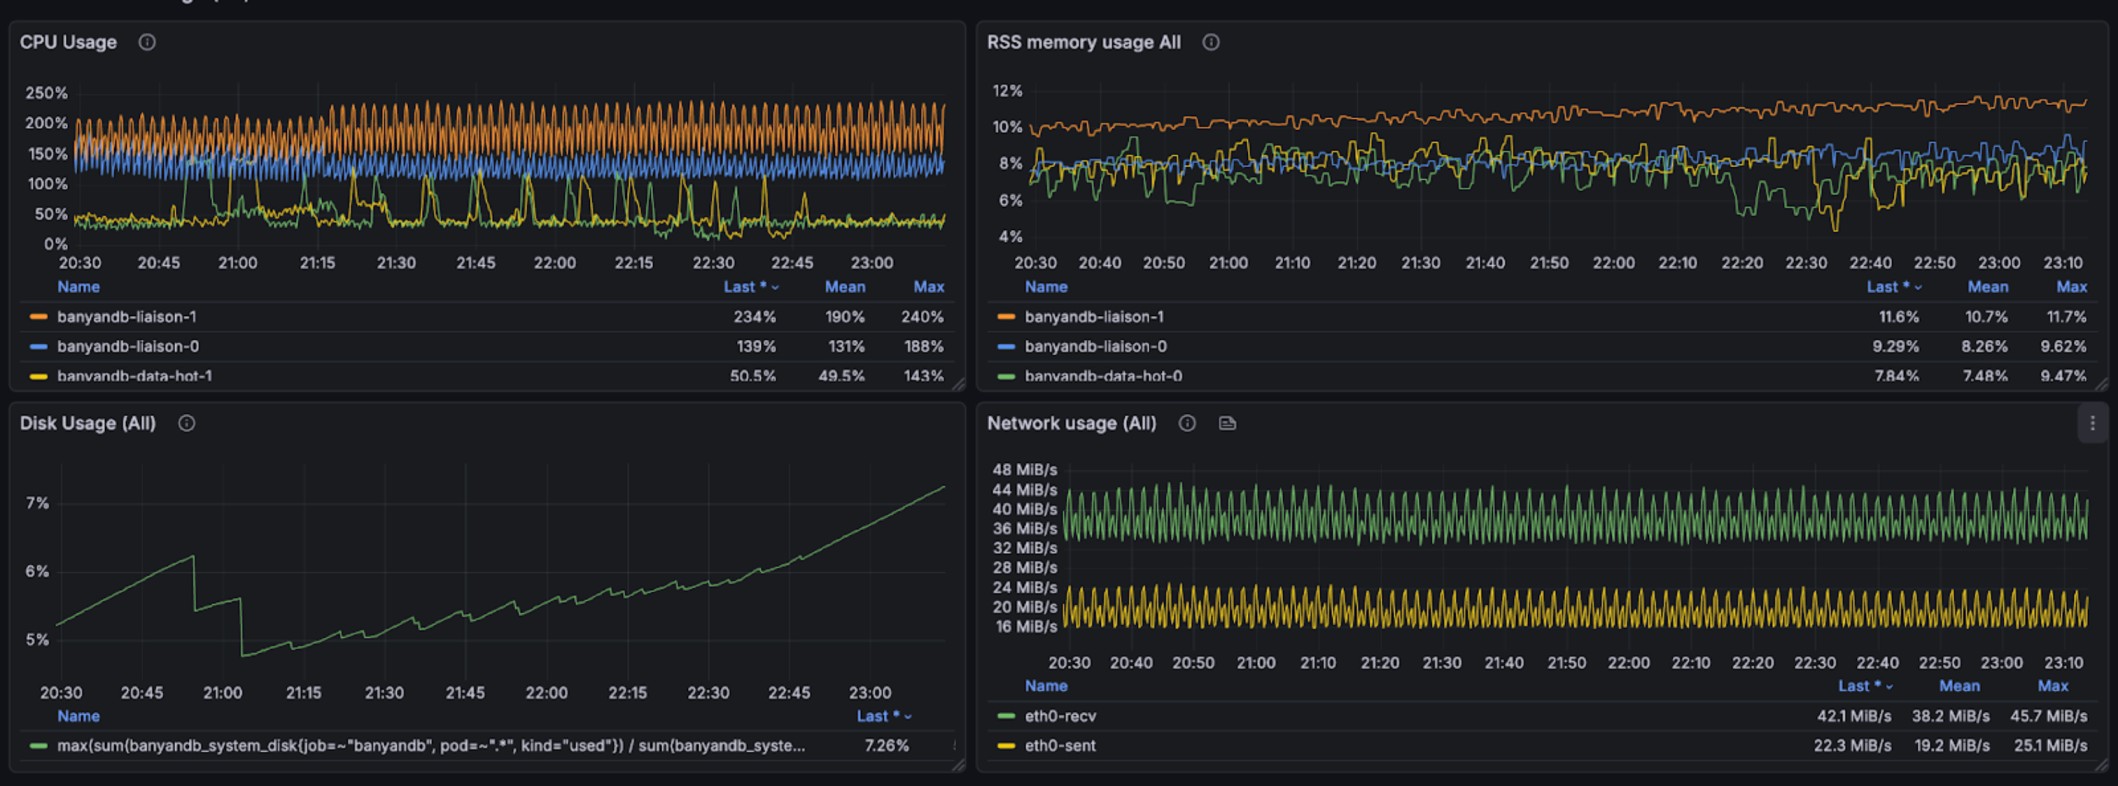Click orange color swatch of banyandb-liaison-1 in RSS legend

[x=1006, y=317]
